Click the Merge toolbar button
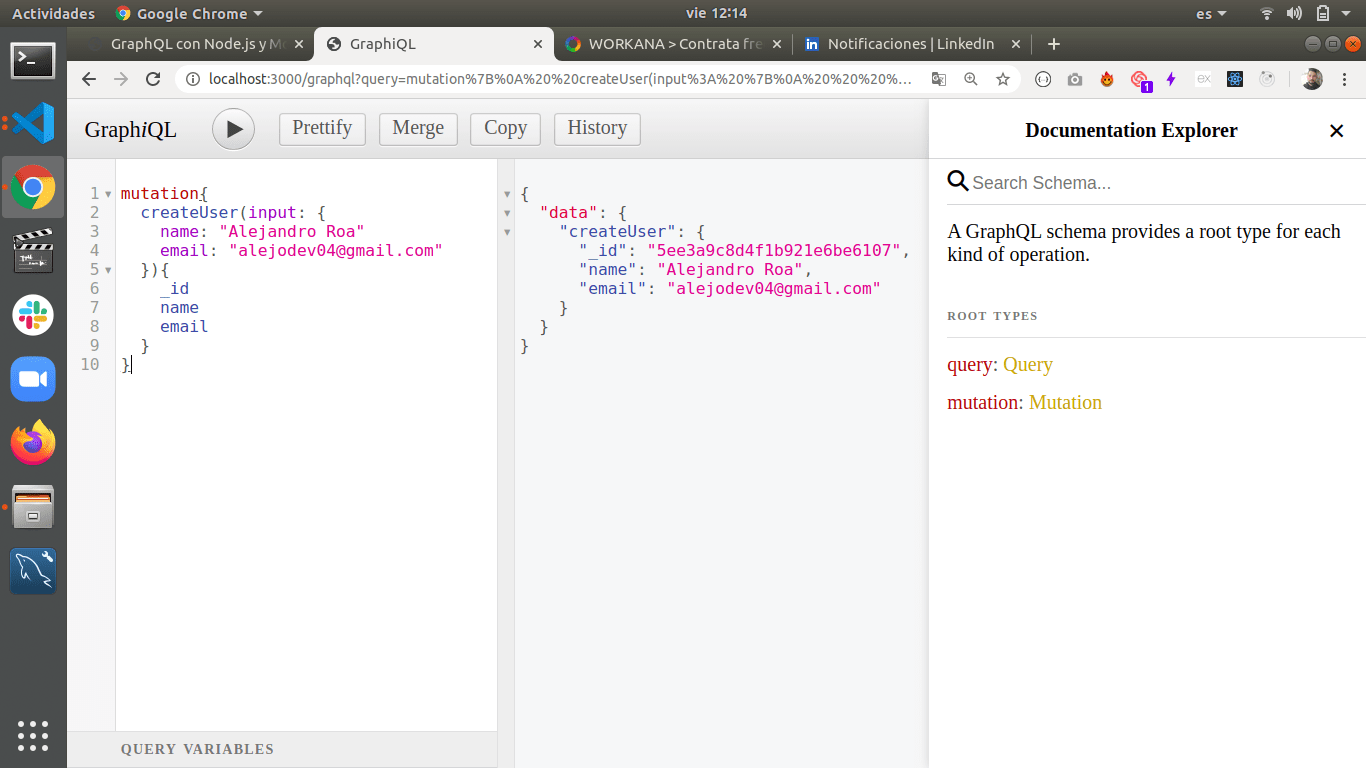This screenshot has height=768, width=1366. 418,128
